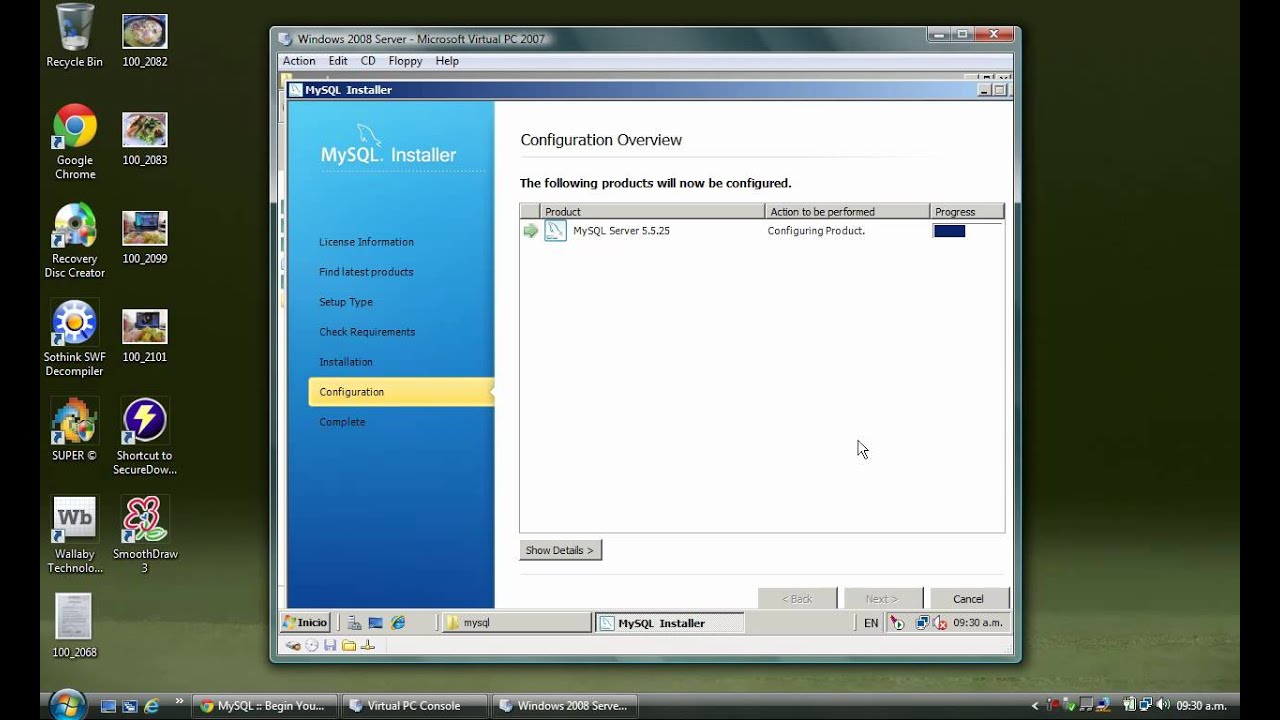Open Sothink SWF Decompiler shortcut
Image resolution: width=1280 pixels, height=720 pixels.
74,339
